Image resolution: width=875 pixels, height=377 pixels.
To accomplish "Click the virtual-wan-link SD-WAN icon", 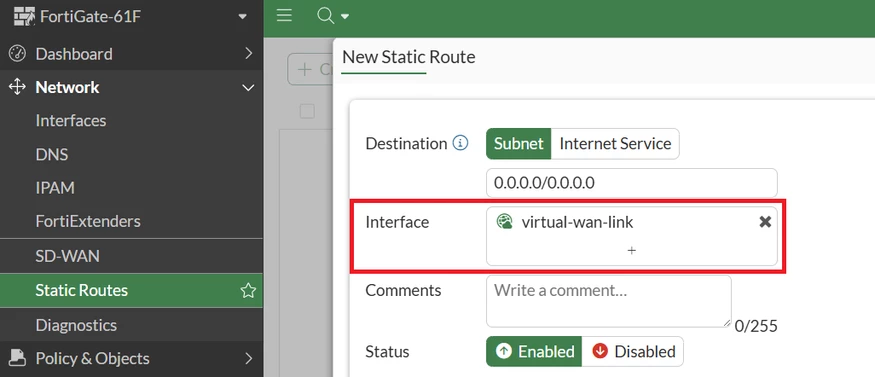I will [504, 222].
